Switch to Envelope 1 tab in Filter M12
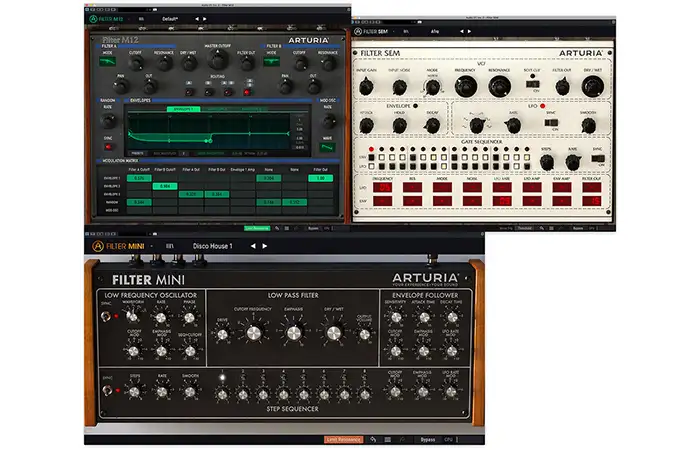Image resolution: width=700 pixels, height=450 pixels. [183, 109]
